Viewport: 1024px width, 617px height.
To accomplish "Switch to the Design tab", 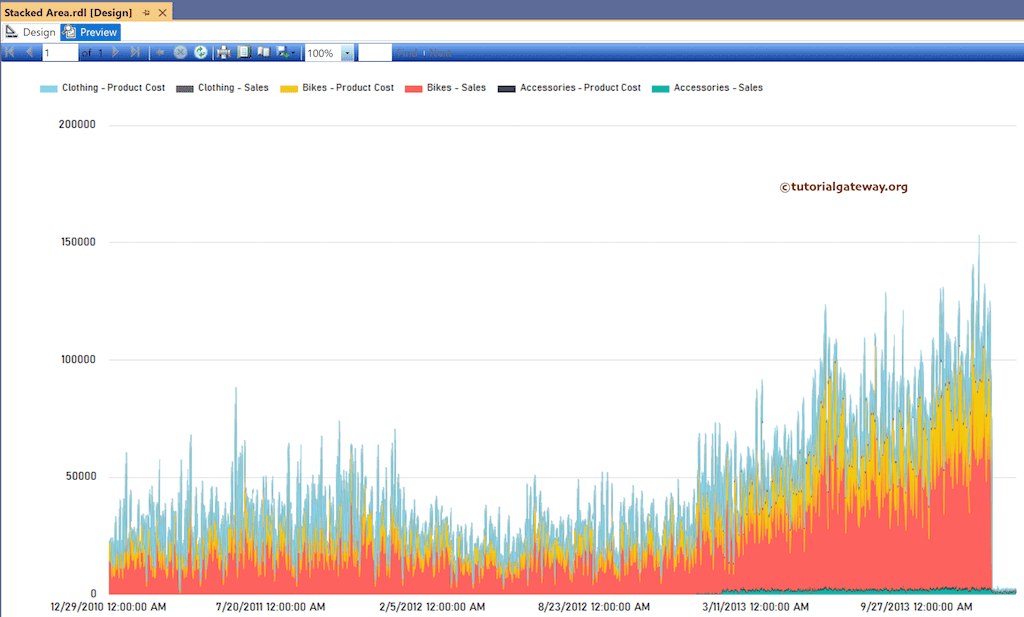I will click(31, 32).
